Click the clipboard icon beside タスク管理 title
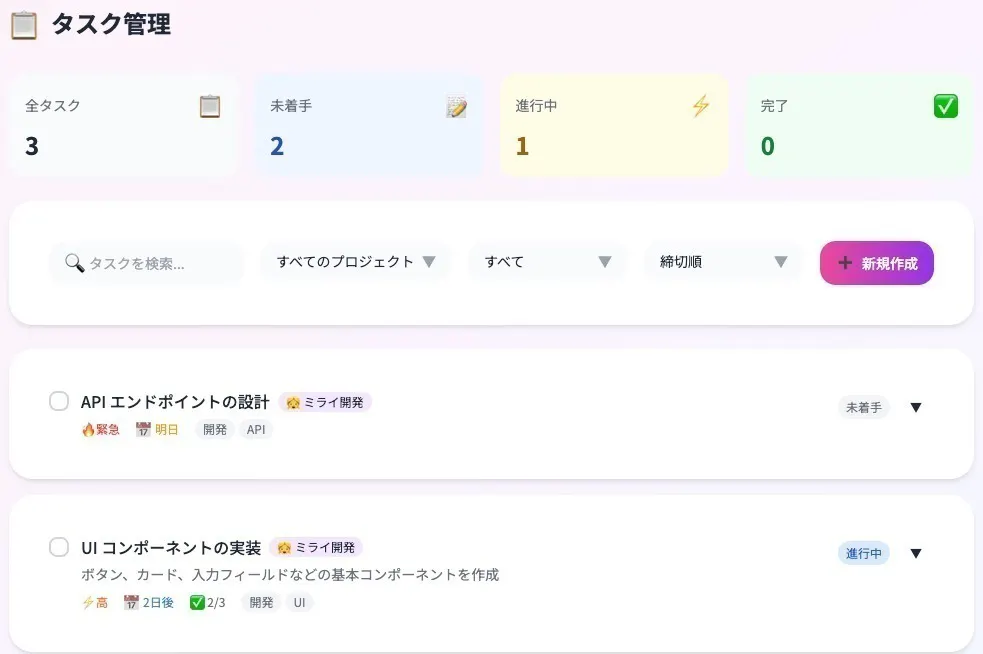 click(x=24, y=25)
